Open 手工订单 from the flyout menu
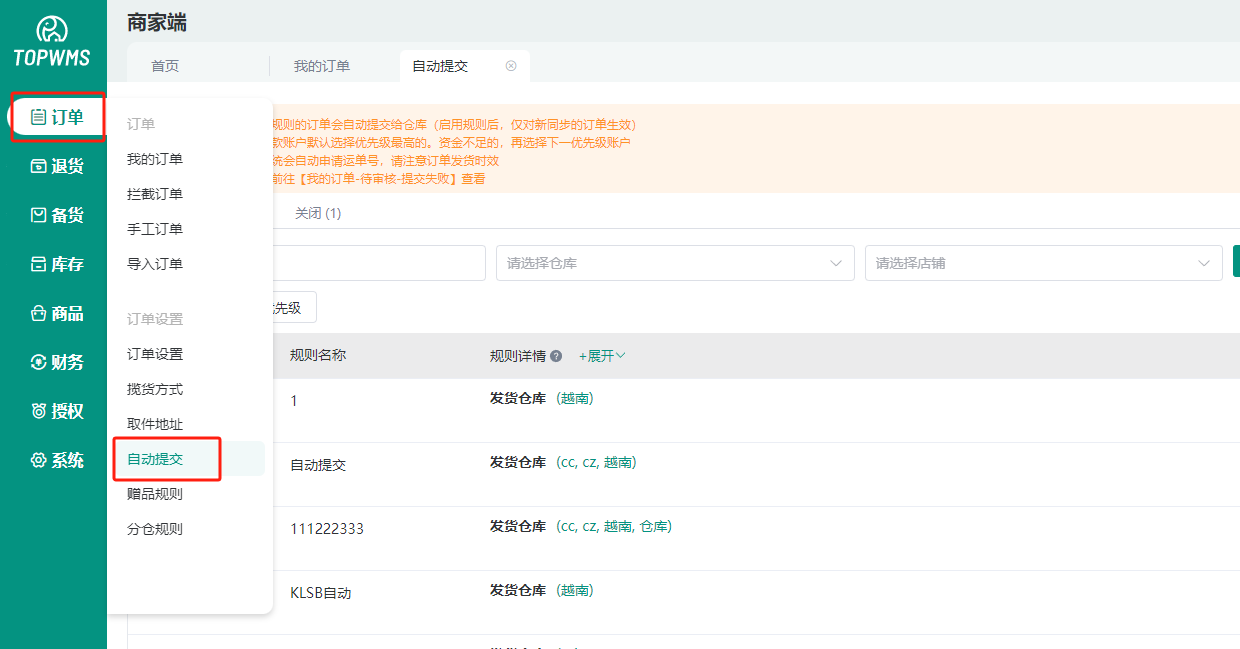The width and height of the screenshot is (1240, 649). point(155,229)
